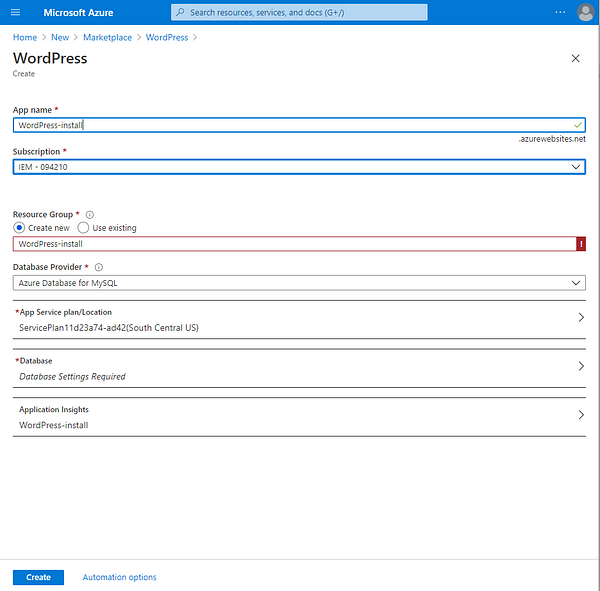Open Automation options link

tap(119, 577)
